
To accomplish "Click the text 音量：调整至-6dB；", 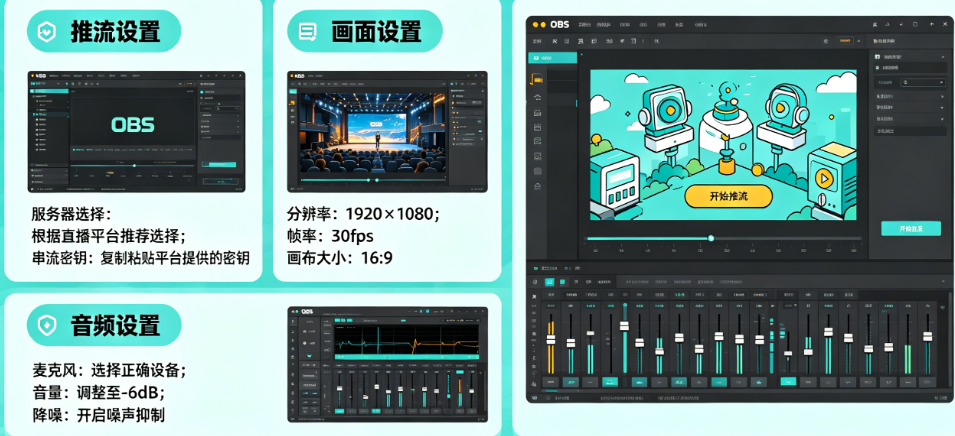I will point(99,393).
